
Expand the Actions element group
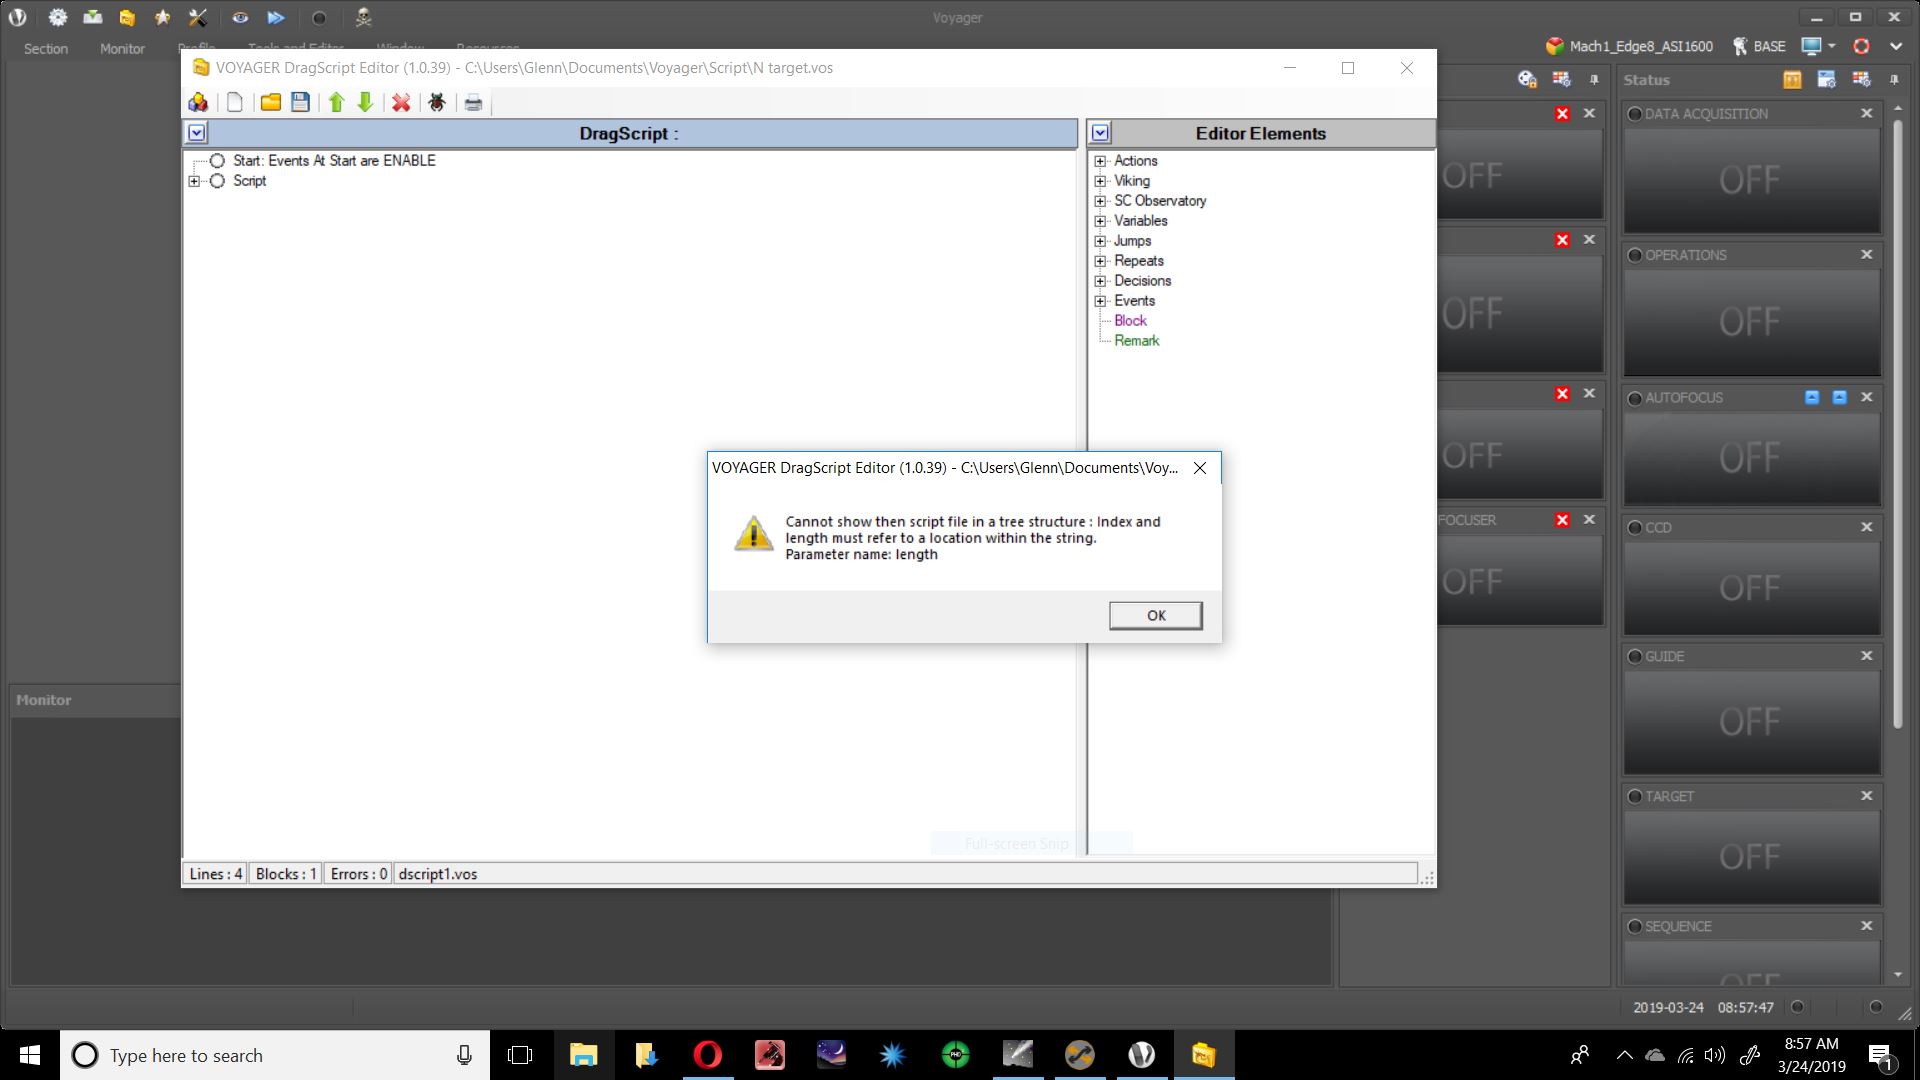click(x=1100, y=161)
